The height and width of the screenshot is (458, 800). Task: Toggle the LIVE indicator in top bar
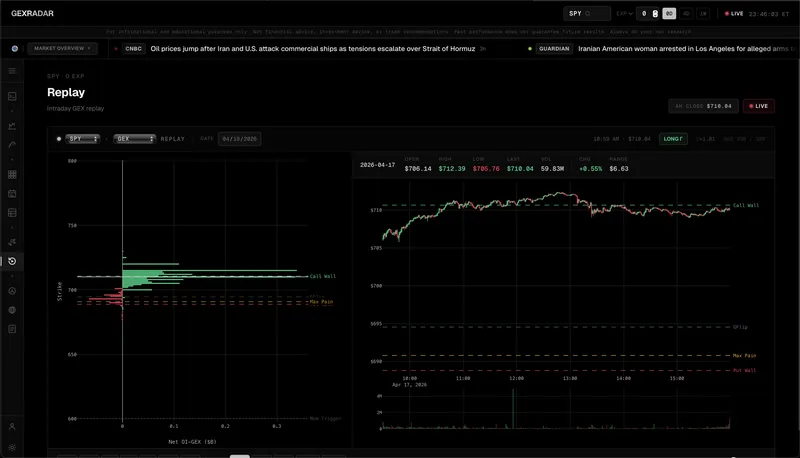click(x=734, y=14)
